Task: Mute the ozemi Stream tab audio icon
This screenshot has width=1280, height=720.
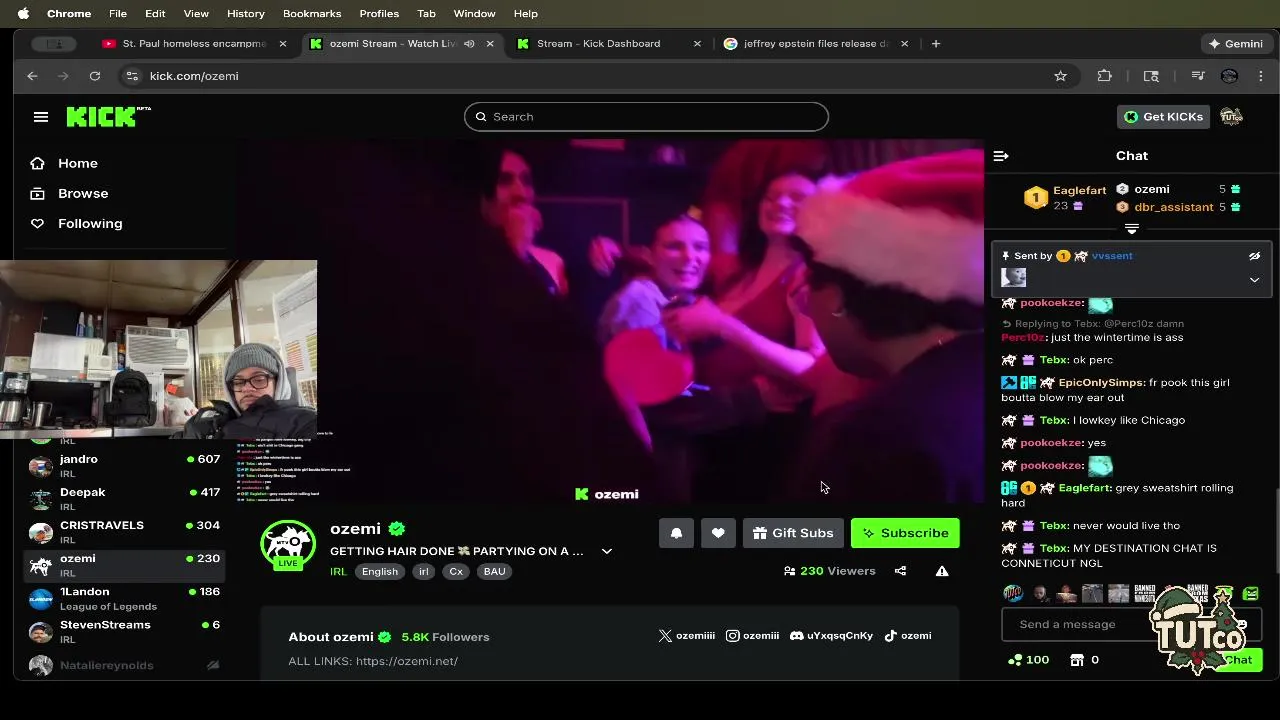Action: tap(469, 44)
